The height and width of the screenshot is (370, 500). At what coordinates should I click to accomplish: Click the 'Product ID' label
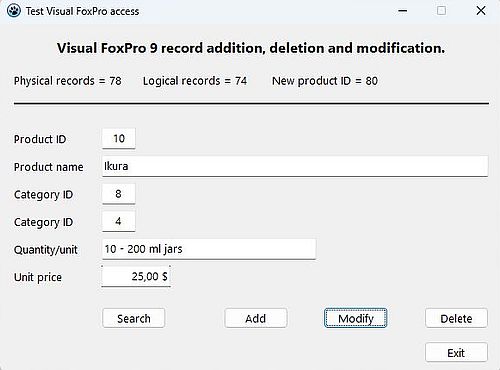pos(40,139)
